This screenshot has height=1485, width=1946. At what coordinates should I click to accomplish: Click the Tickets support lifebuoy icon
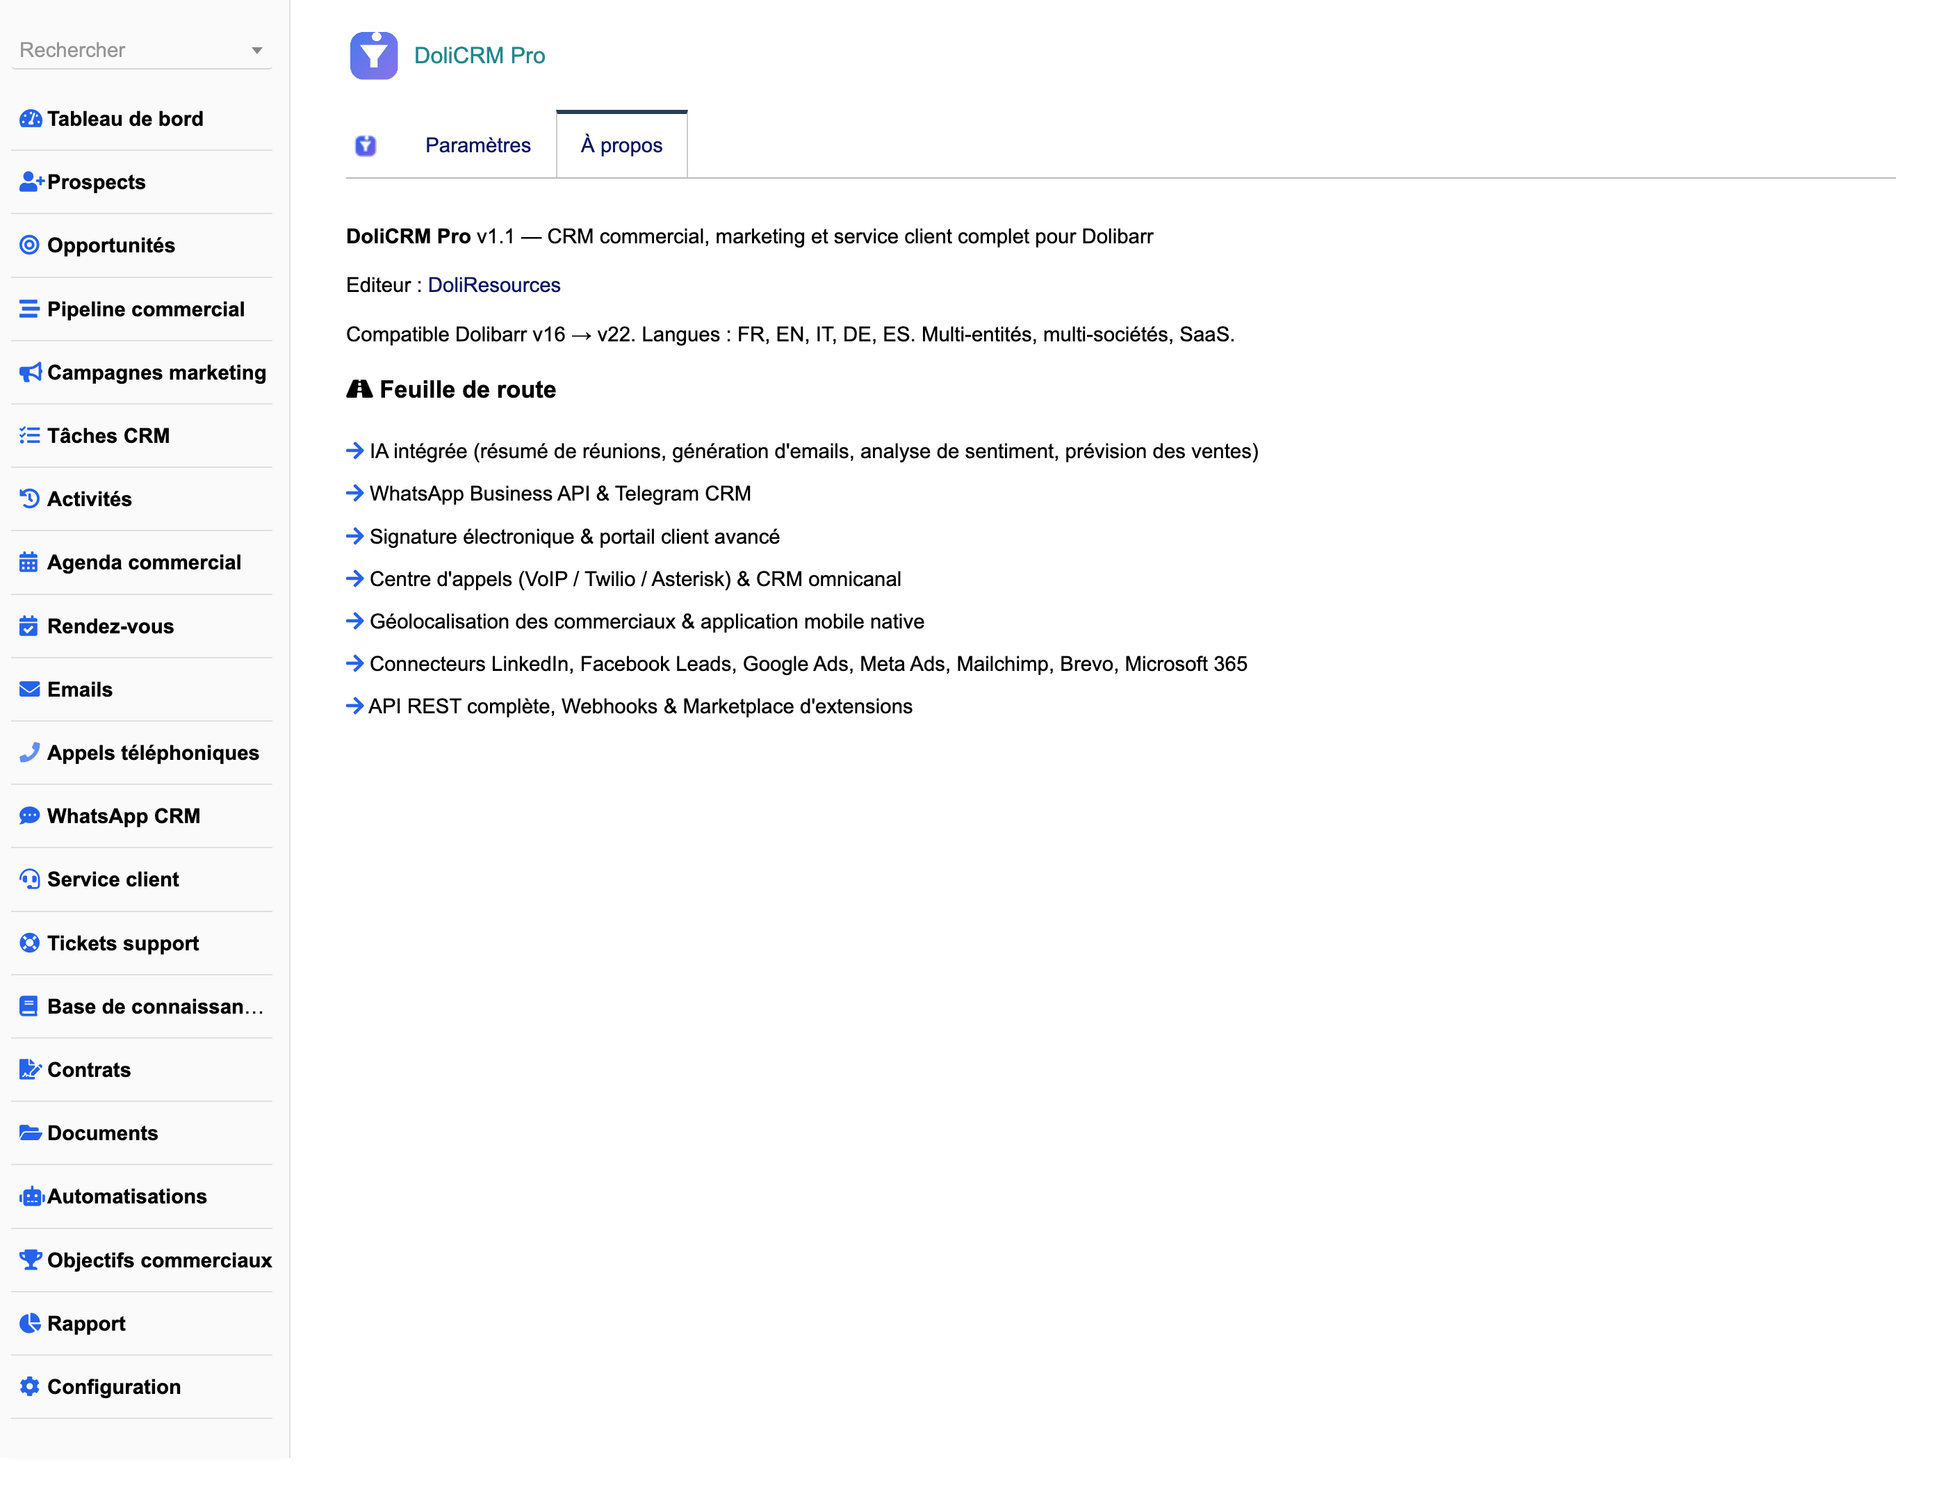[x=30, y=943]
